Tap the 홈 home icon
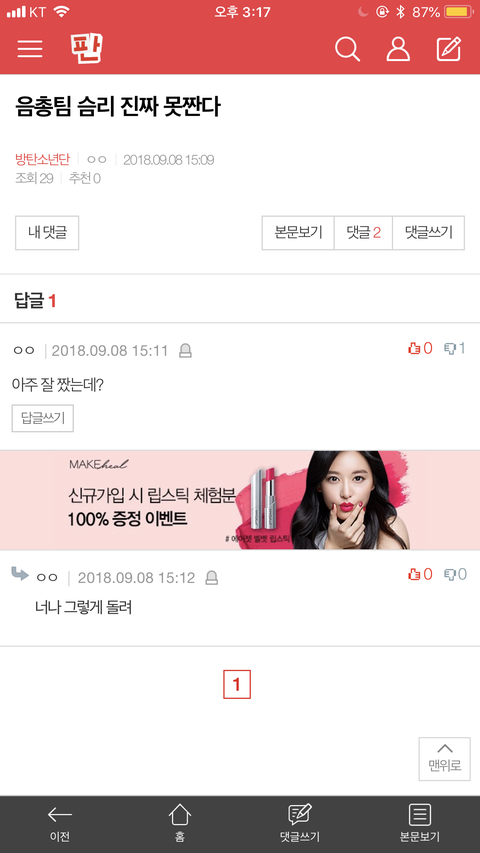The image size is (480, 853). pyautogui.click(x=180, y=814)
